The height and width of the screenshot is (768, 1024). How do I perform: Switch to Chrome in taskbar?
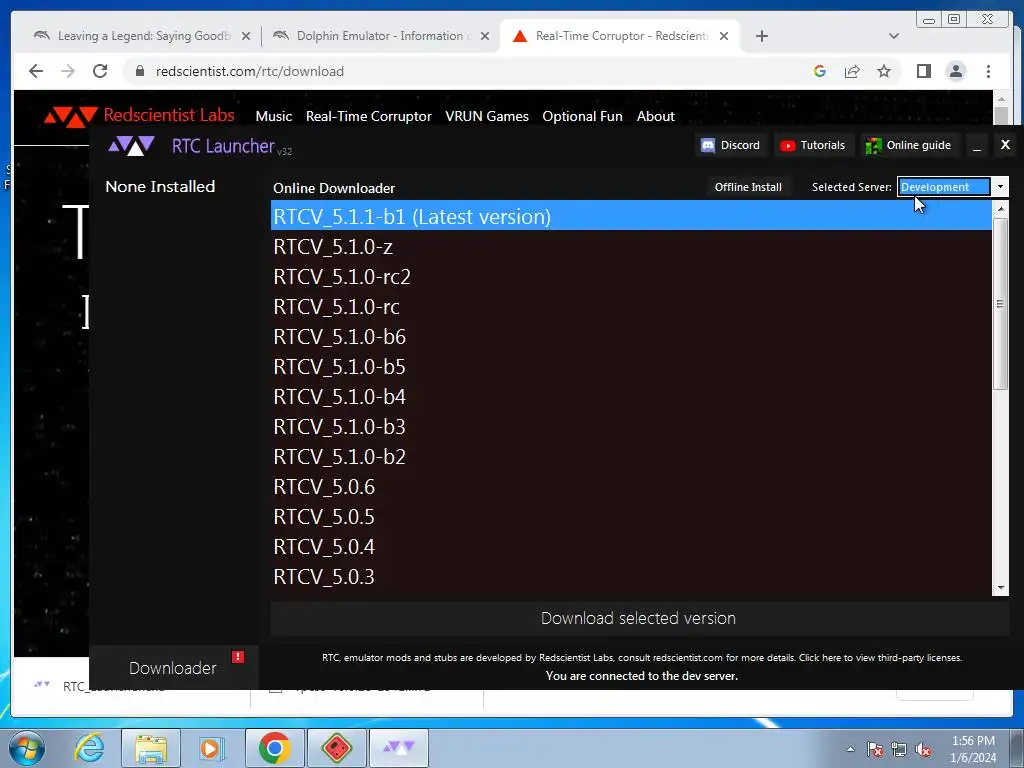pos(274,748)
